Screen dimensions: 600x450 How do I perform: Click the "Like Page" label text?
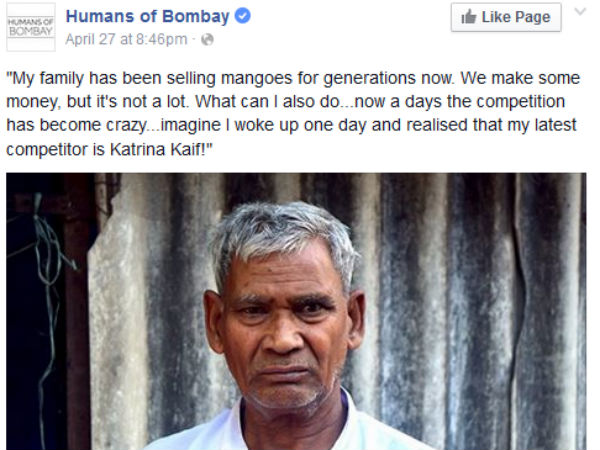[516, 17]
